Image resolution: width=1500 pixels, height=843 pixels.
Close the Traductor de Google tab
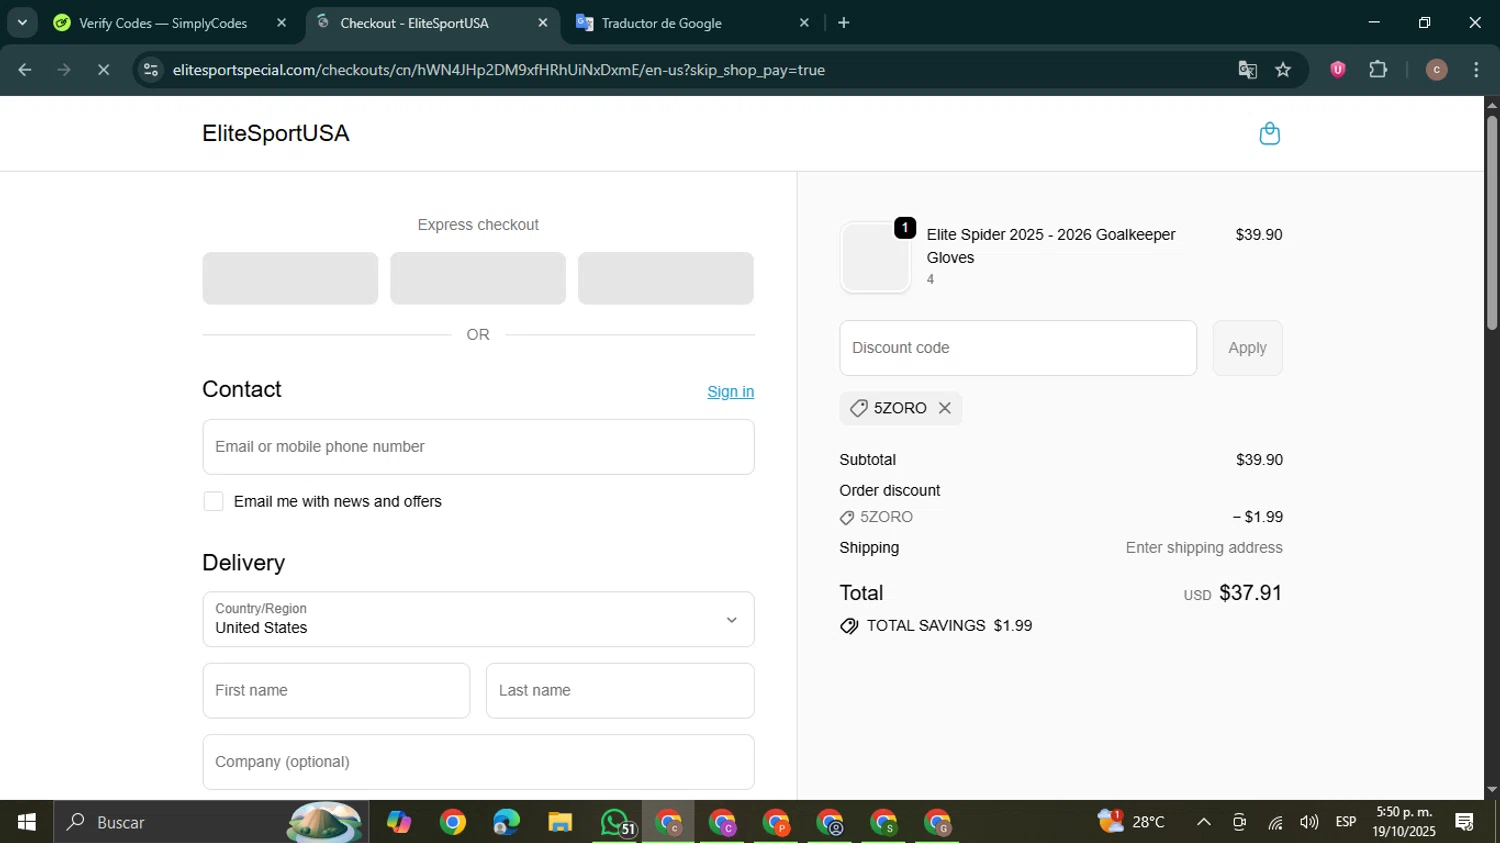pos(804,23)
